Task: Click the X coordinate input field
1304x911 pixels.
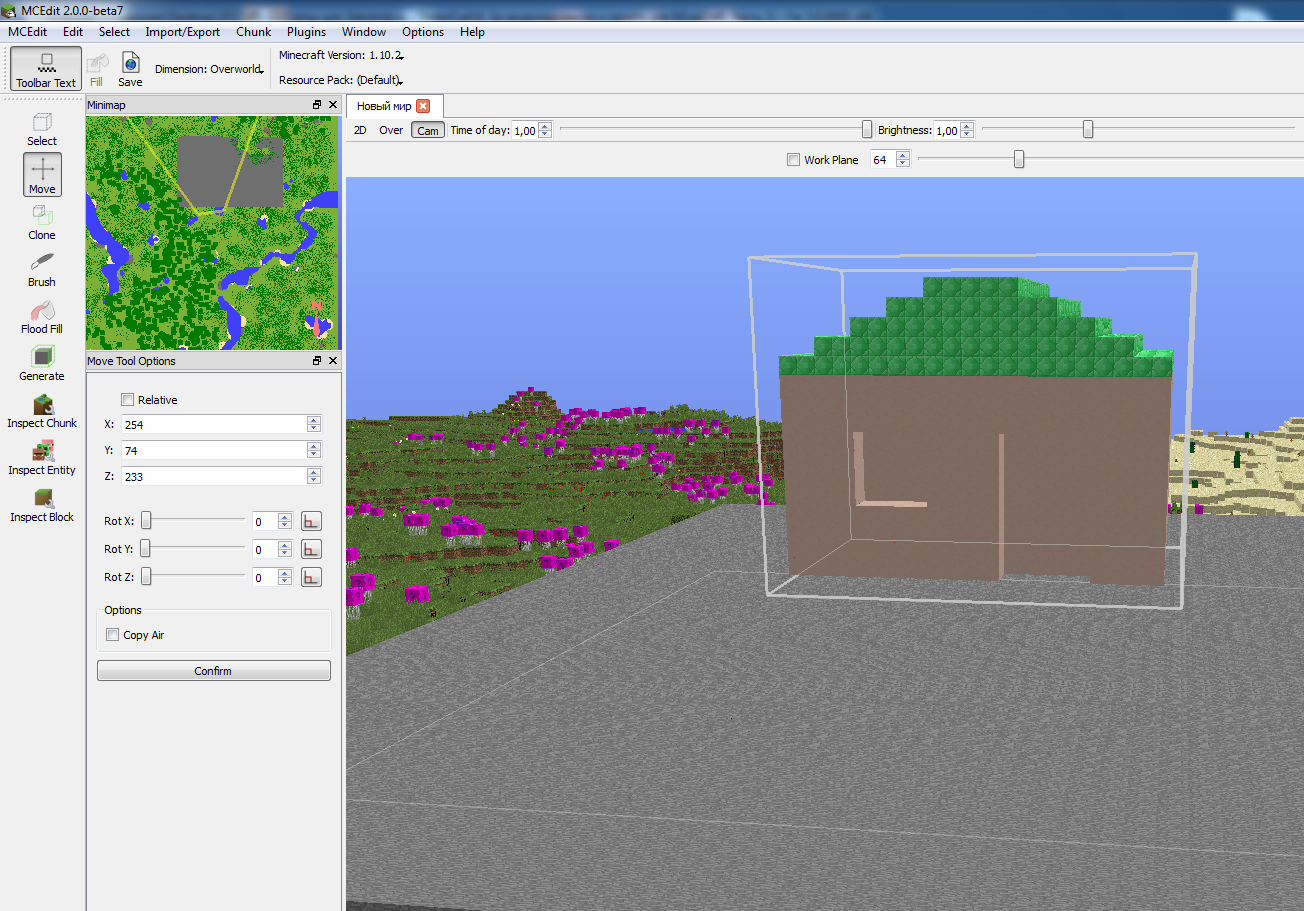Action: (214, 424)
